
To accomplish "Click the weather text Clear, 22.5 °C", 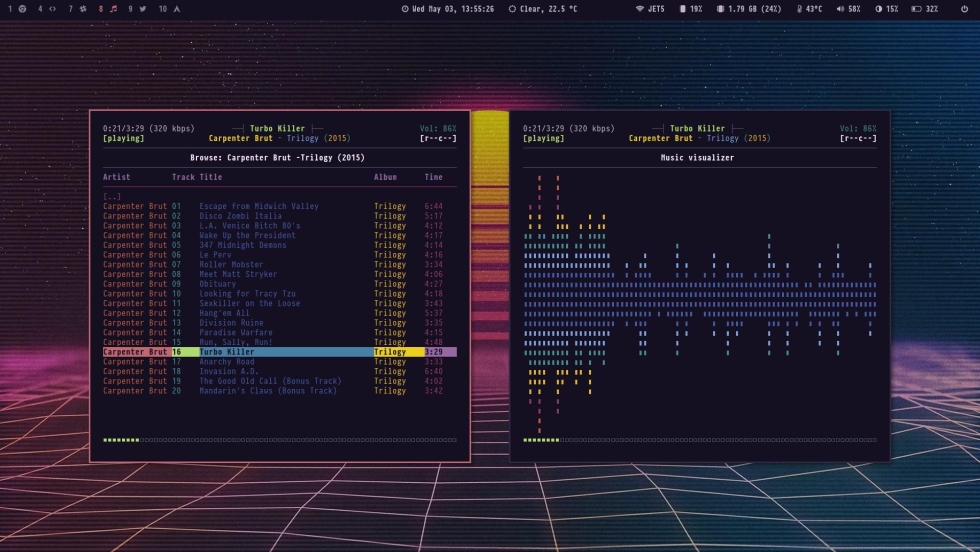I will click(x=549, y=9).
